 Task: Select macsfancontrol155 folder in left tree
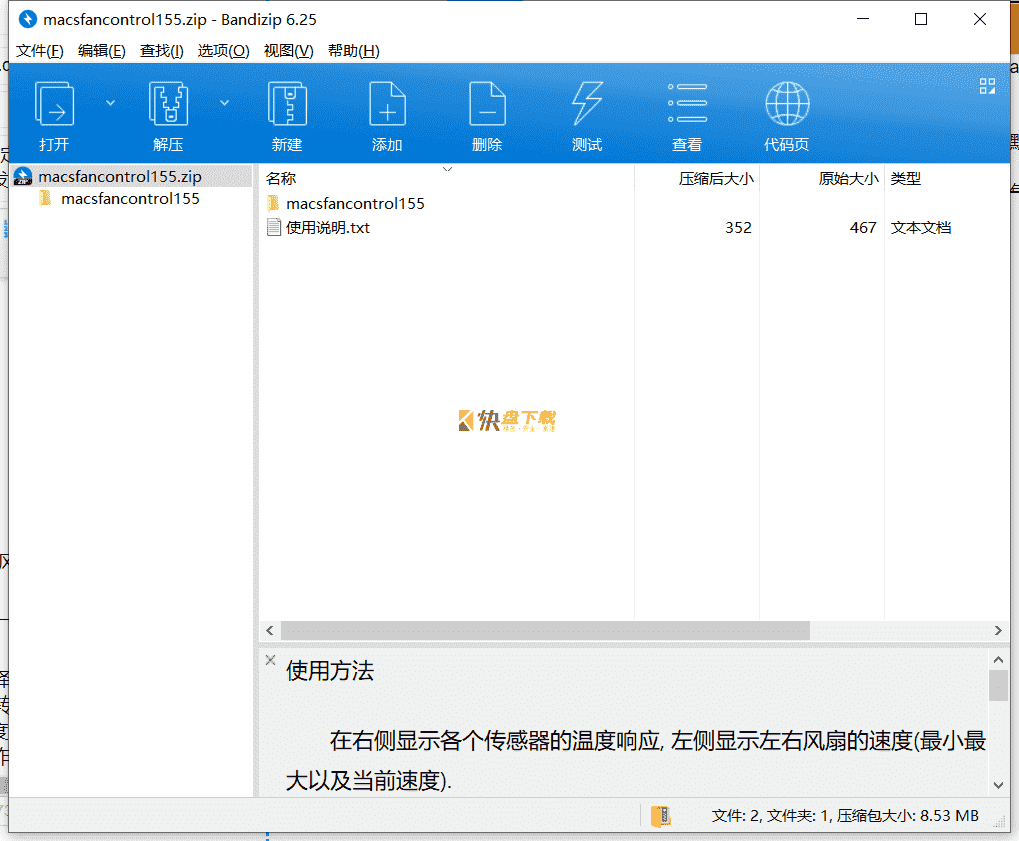[130, 198]
